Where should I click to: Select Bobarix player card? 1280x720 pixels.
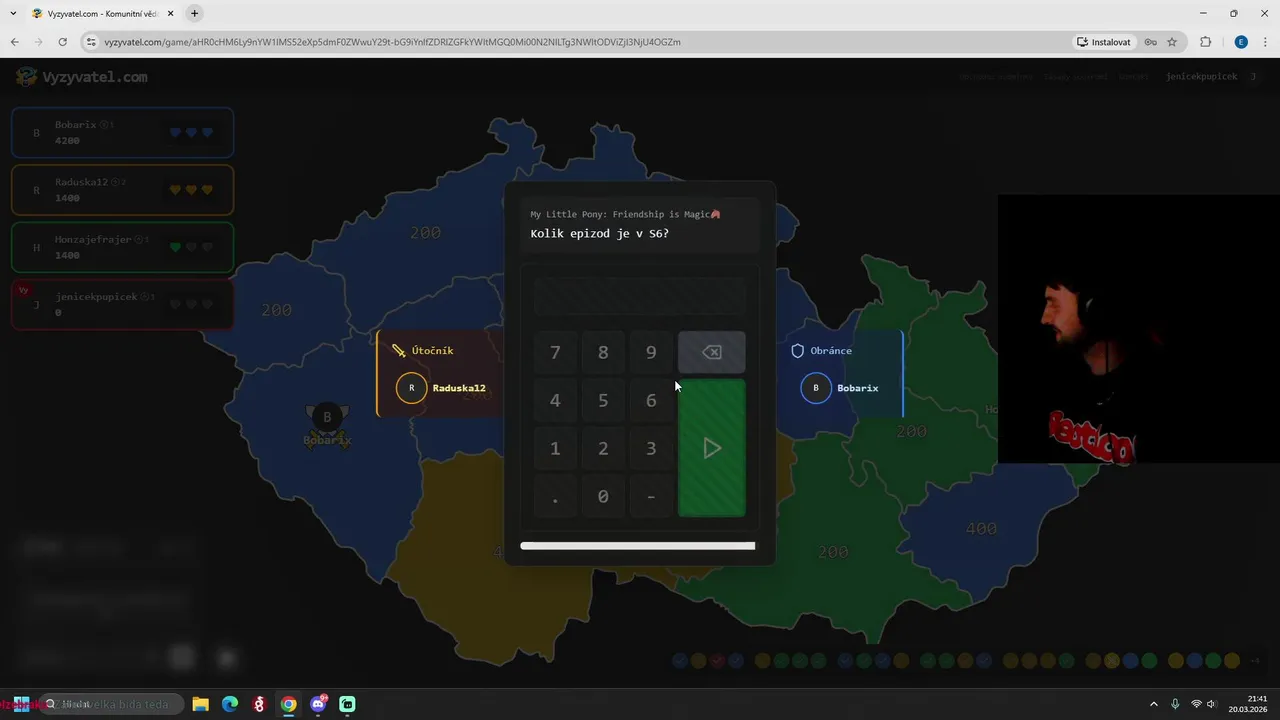[x=122, y=133]
